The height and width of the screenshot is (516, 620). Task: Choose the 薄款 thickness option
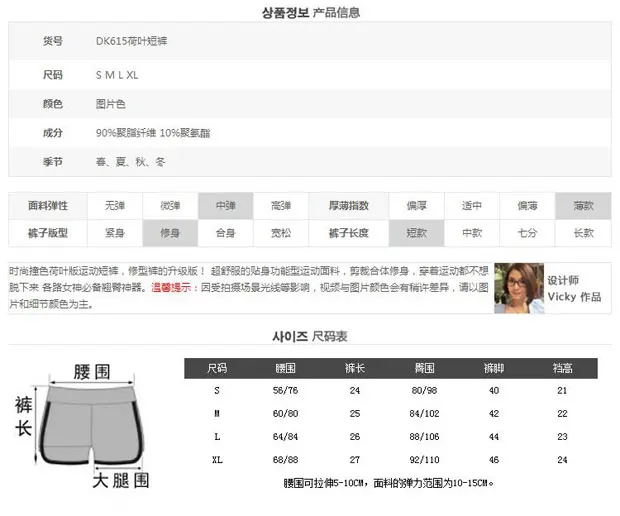click(583, 206)
